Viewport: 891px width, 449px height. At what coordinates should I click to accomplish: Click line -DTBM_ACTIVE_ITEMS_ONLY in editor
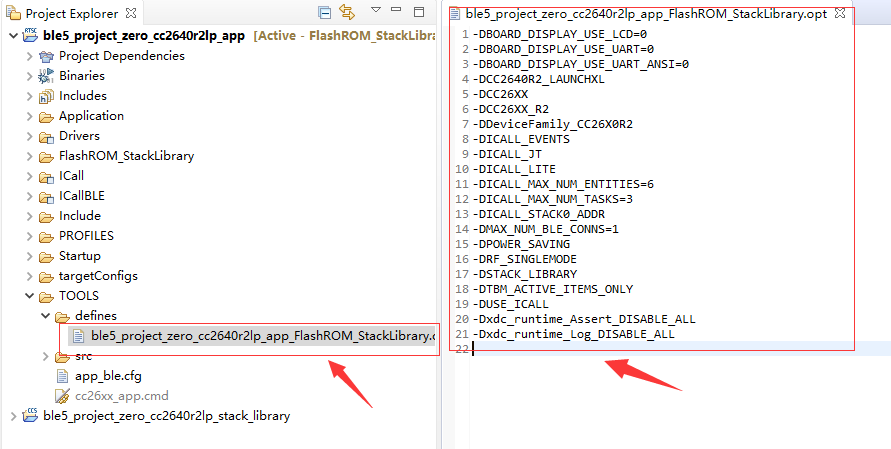(x=552, y=289)
